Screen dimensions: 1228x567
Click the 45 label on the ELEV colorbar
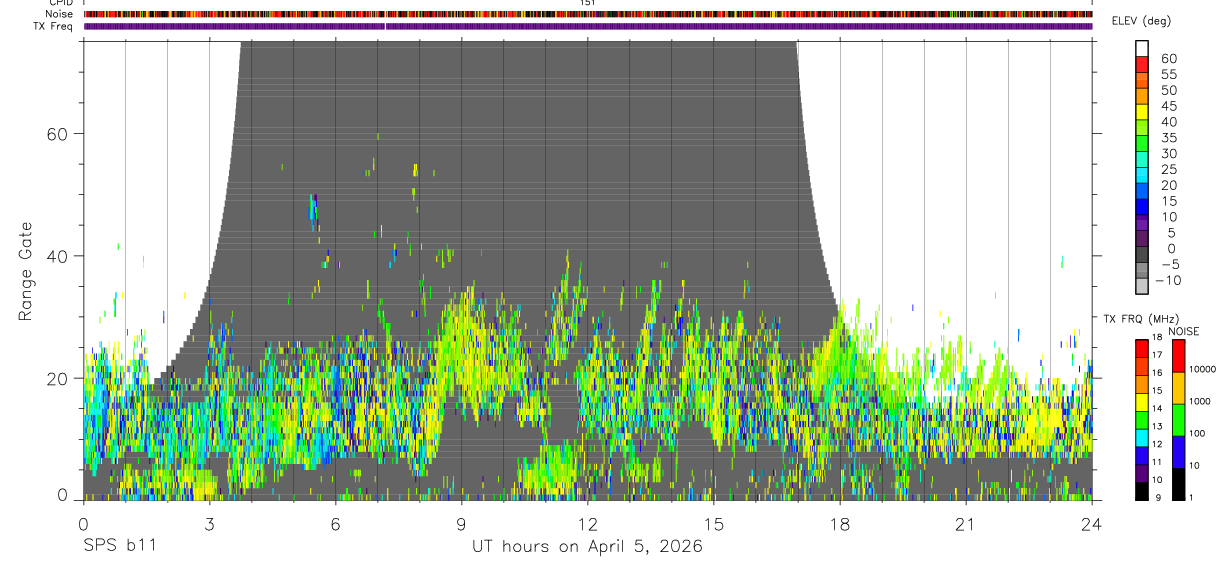tap(1168, 106)
